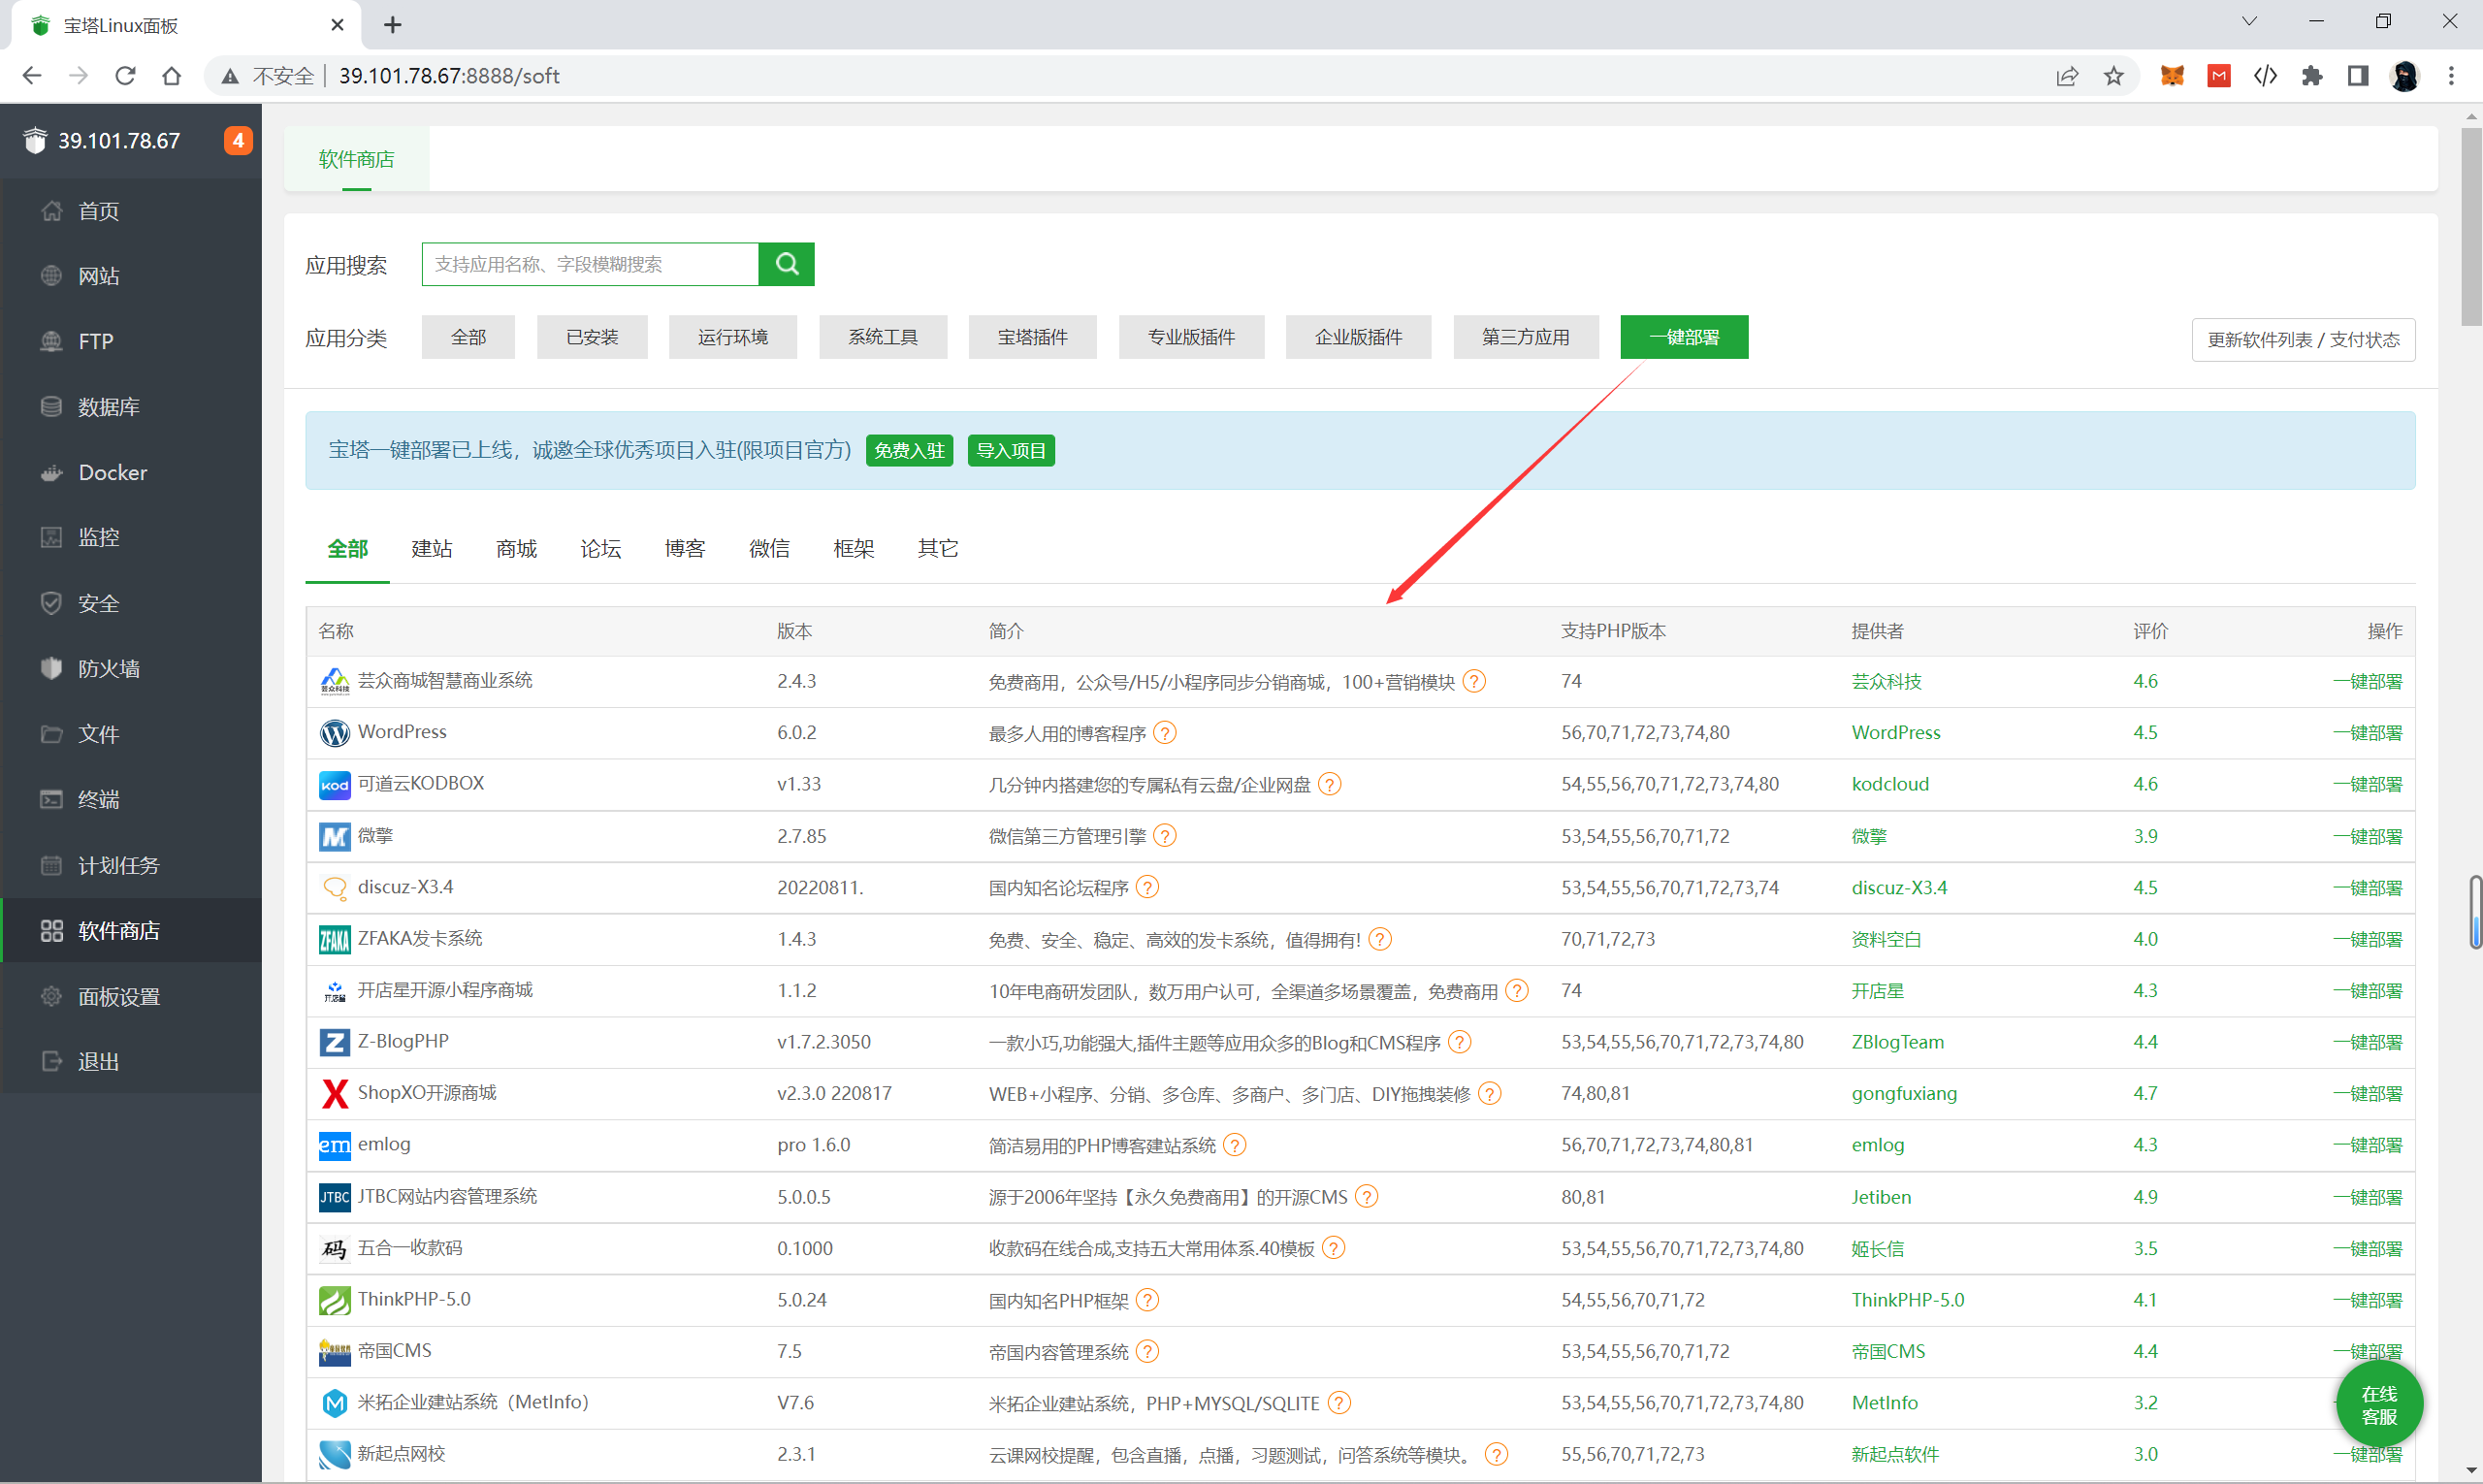
Task: Click the orange notification badge 4
Action: click(237, 141)
